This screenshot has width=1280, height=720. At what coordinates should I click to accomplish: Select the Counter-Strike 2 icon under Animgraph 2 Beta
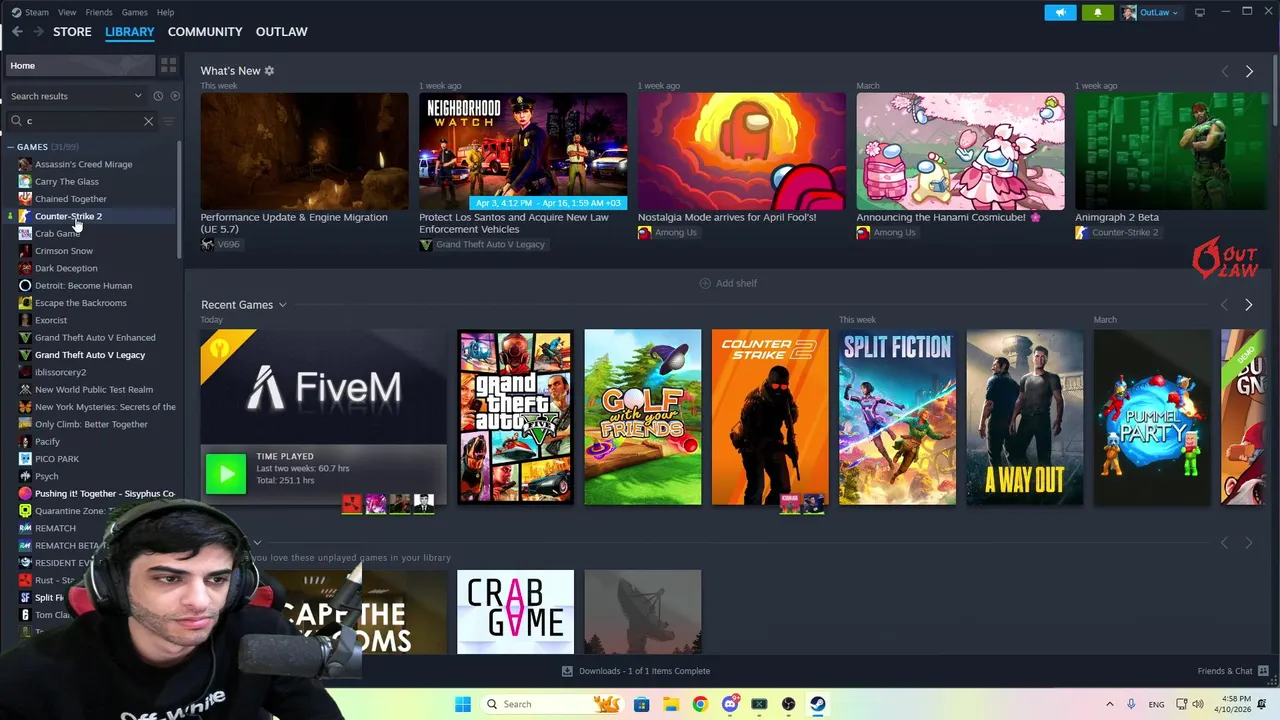(1081, 232)
